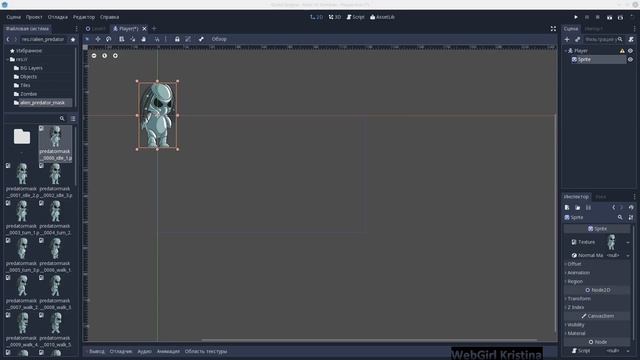Open the Отладка menu
Screen dimensions: 640x360
click(x=58, y=17)
